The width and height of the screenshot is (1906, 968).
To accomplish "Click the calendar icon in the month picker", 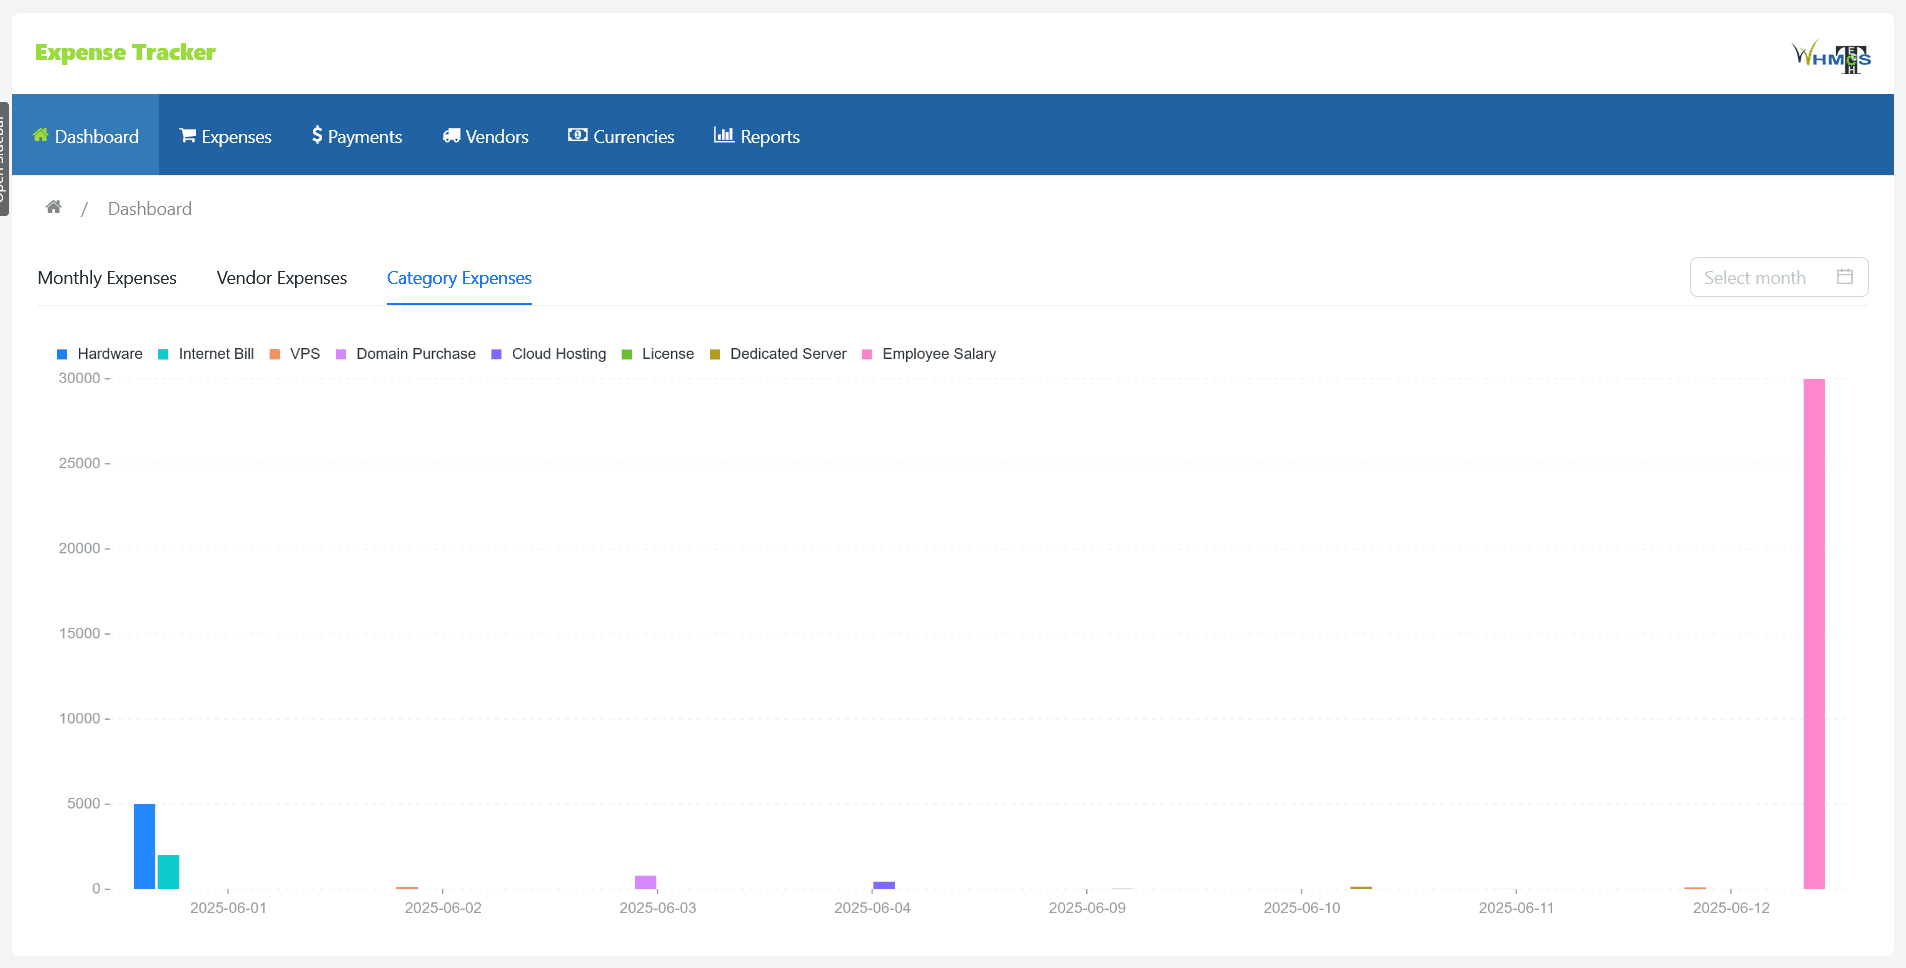I will pyautogui.click(x=1844, y=277).
